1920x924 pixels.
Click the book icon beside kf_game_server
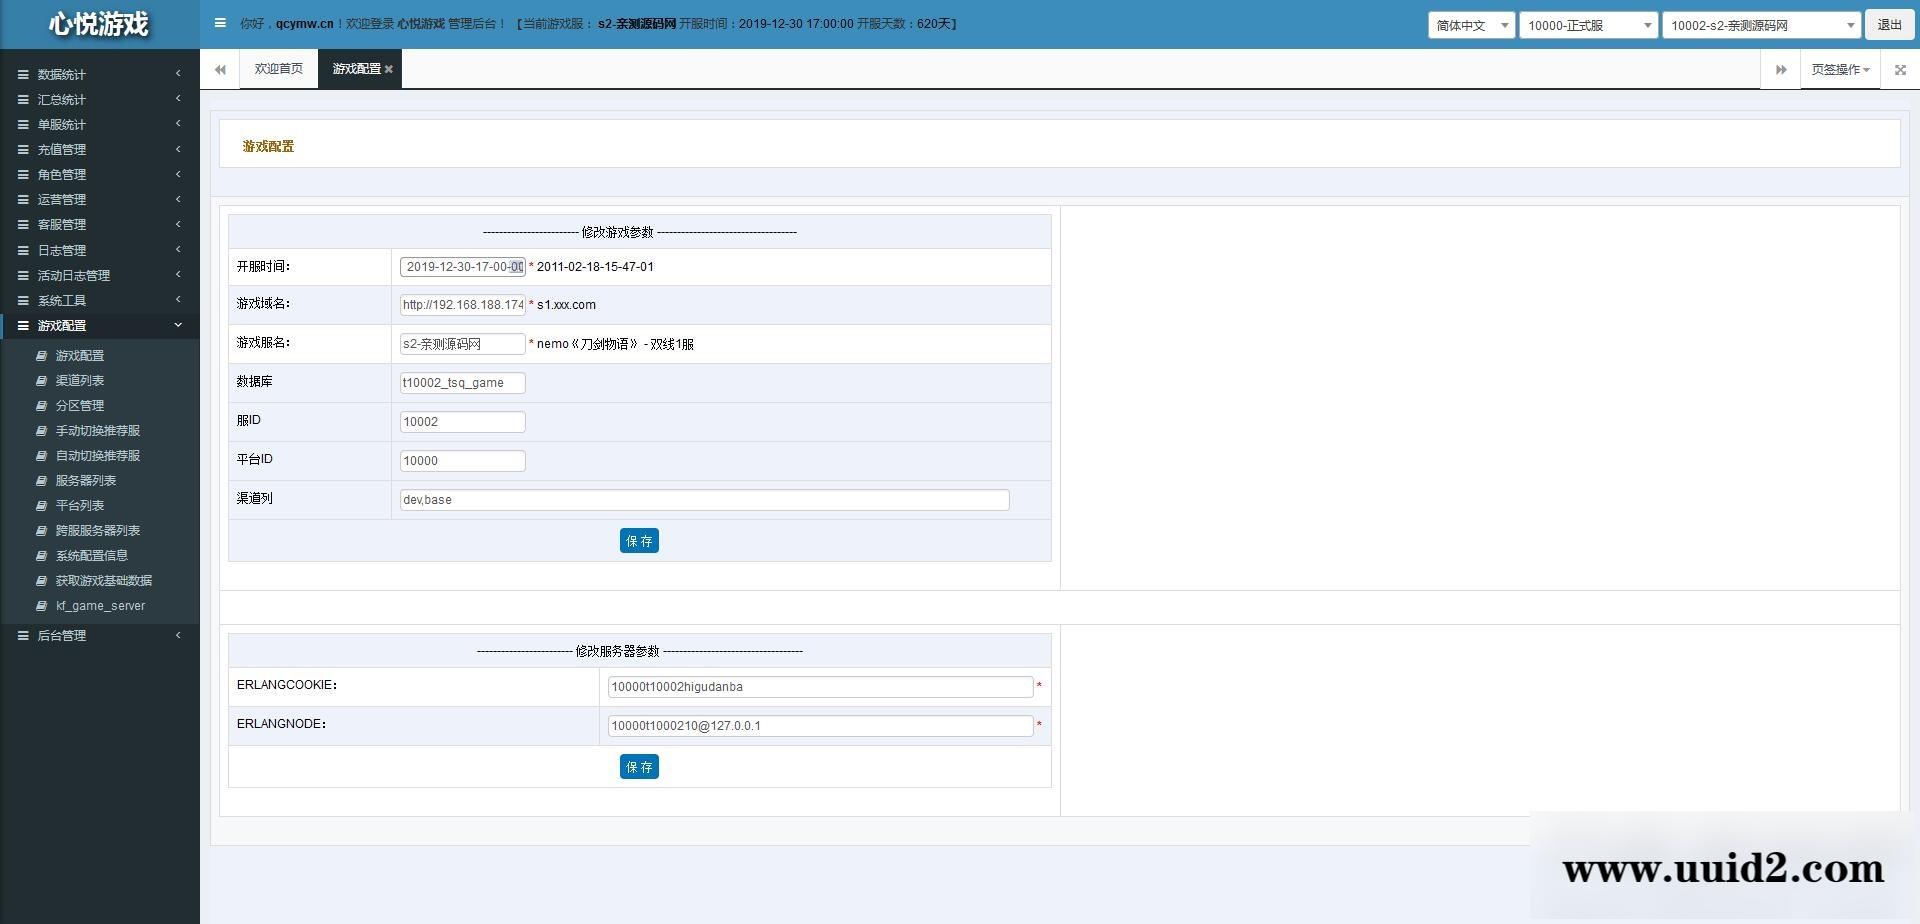[x=41, y=606]
